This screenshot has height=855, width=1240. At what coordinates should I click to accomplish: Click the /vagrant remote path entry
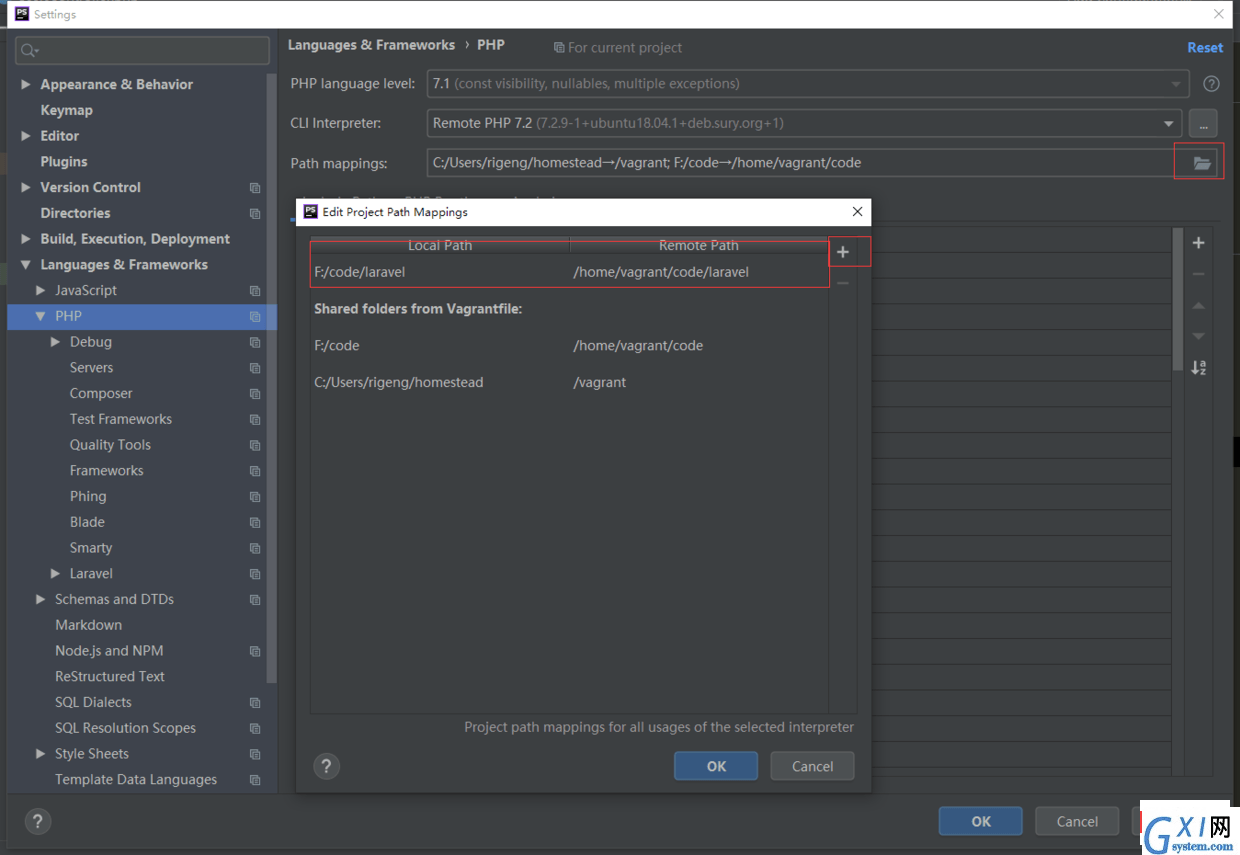(600, 383)
